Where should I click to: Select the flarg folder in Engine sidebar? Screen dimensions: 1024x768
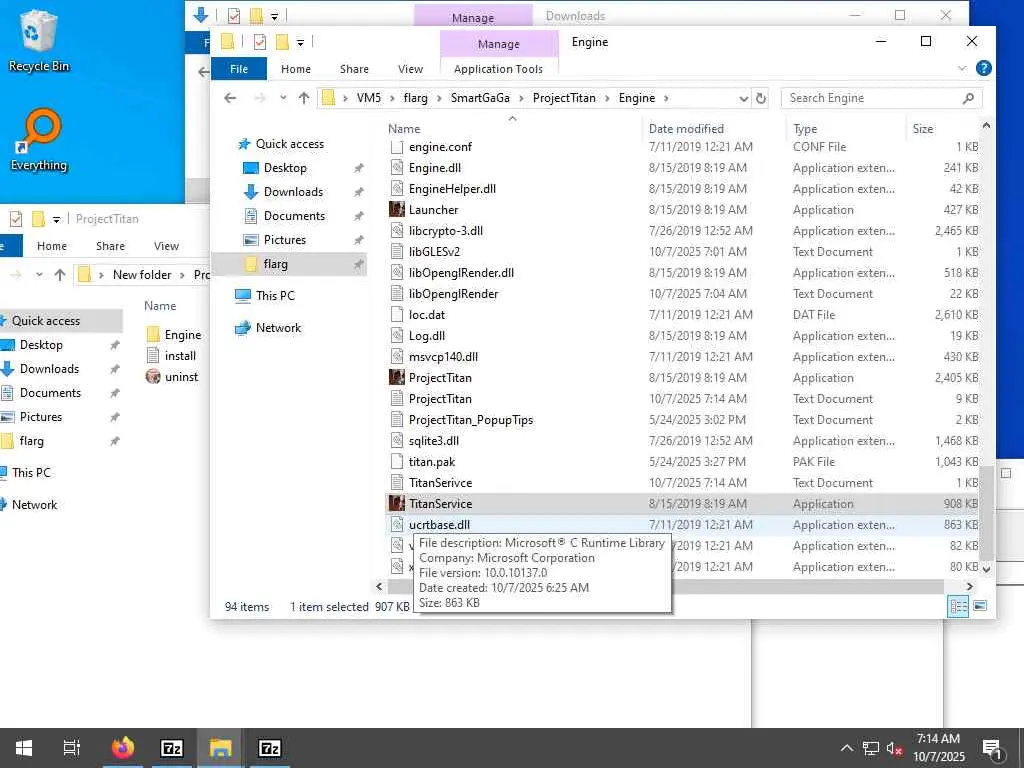pyautogui.click(x=274, y=264)
